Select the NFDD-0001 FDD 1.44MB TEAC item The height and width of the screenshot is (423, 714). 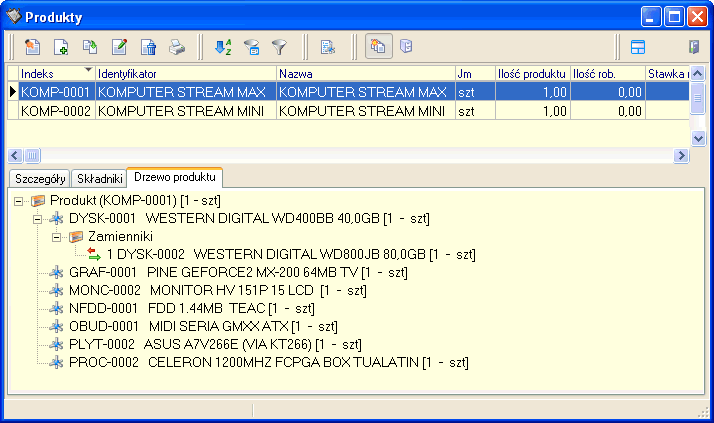pos(192,308)
